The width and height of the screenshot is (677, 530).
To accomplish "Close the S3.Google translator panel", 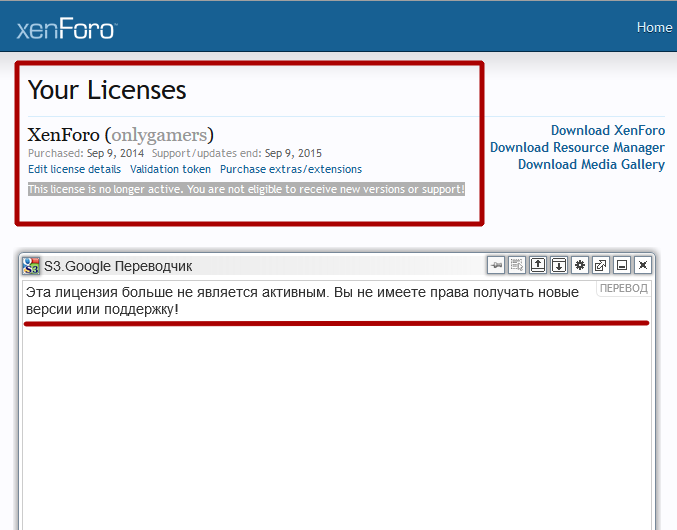I will (643, 265).
